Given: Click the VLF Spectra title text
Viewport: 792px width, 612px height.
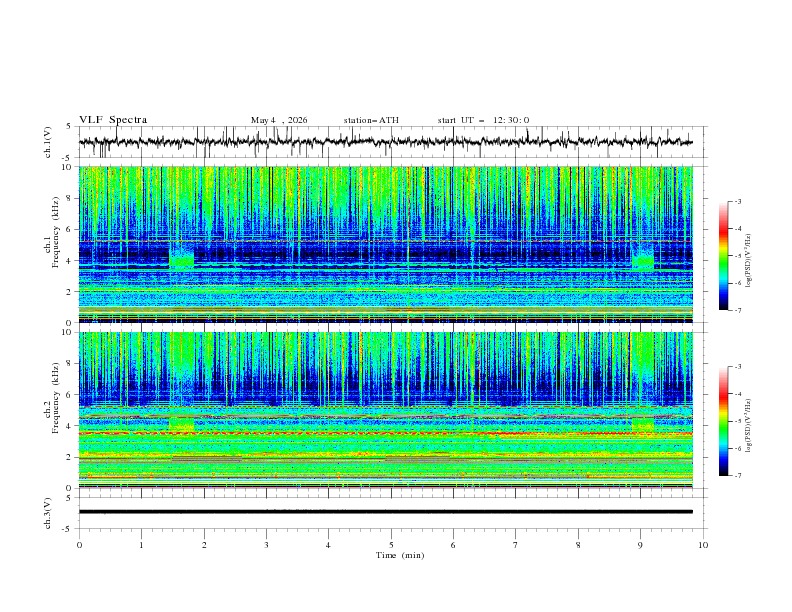Looking at the screenshot, I should [x=113, y=120].
